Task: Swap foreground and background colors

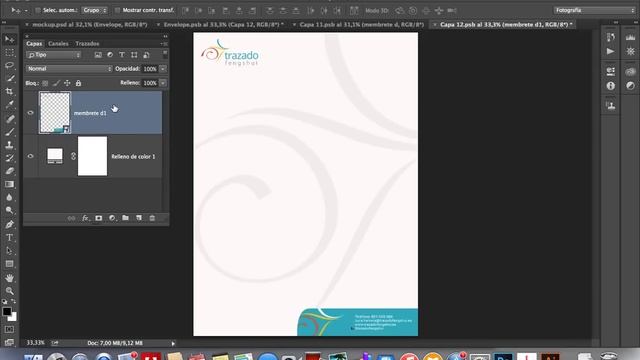Action: click(13, 301)
